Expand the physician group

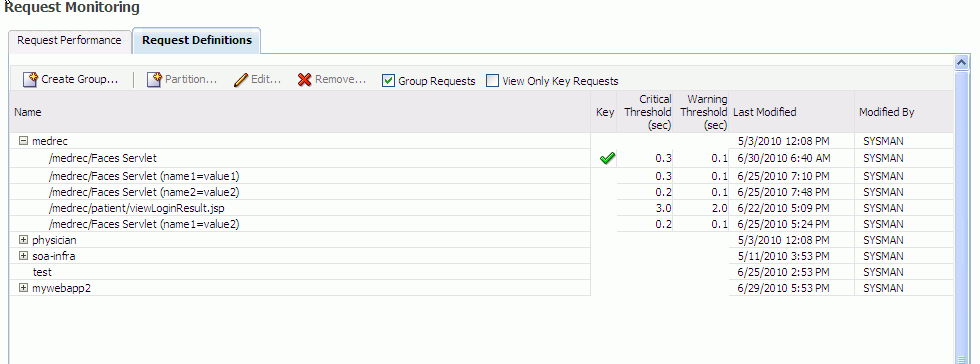pyautogui.click(x=24, y=240)
